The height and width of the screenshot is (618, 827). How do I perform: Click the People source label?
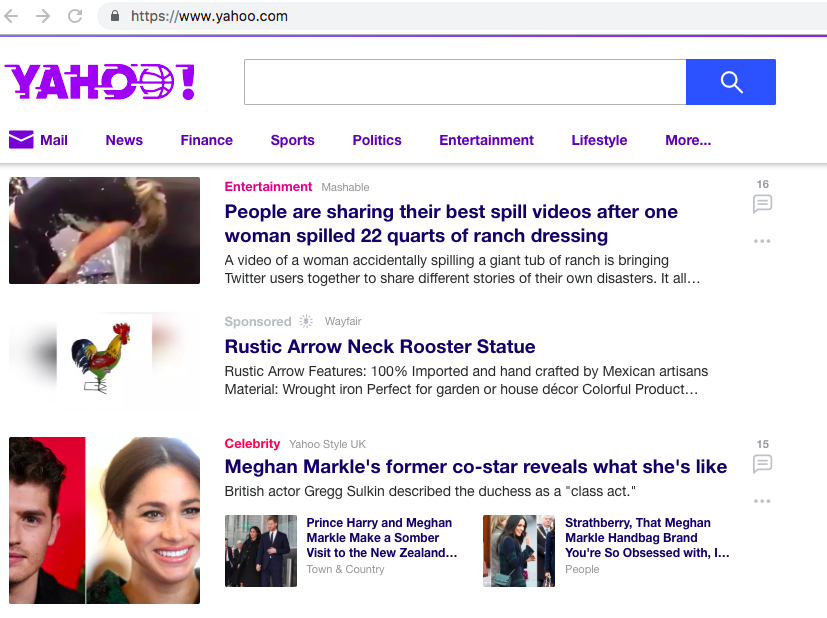(582, 569)
